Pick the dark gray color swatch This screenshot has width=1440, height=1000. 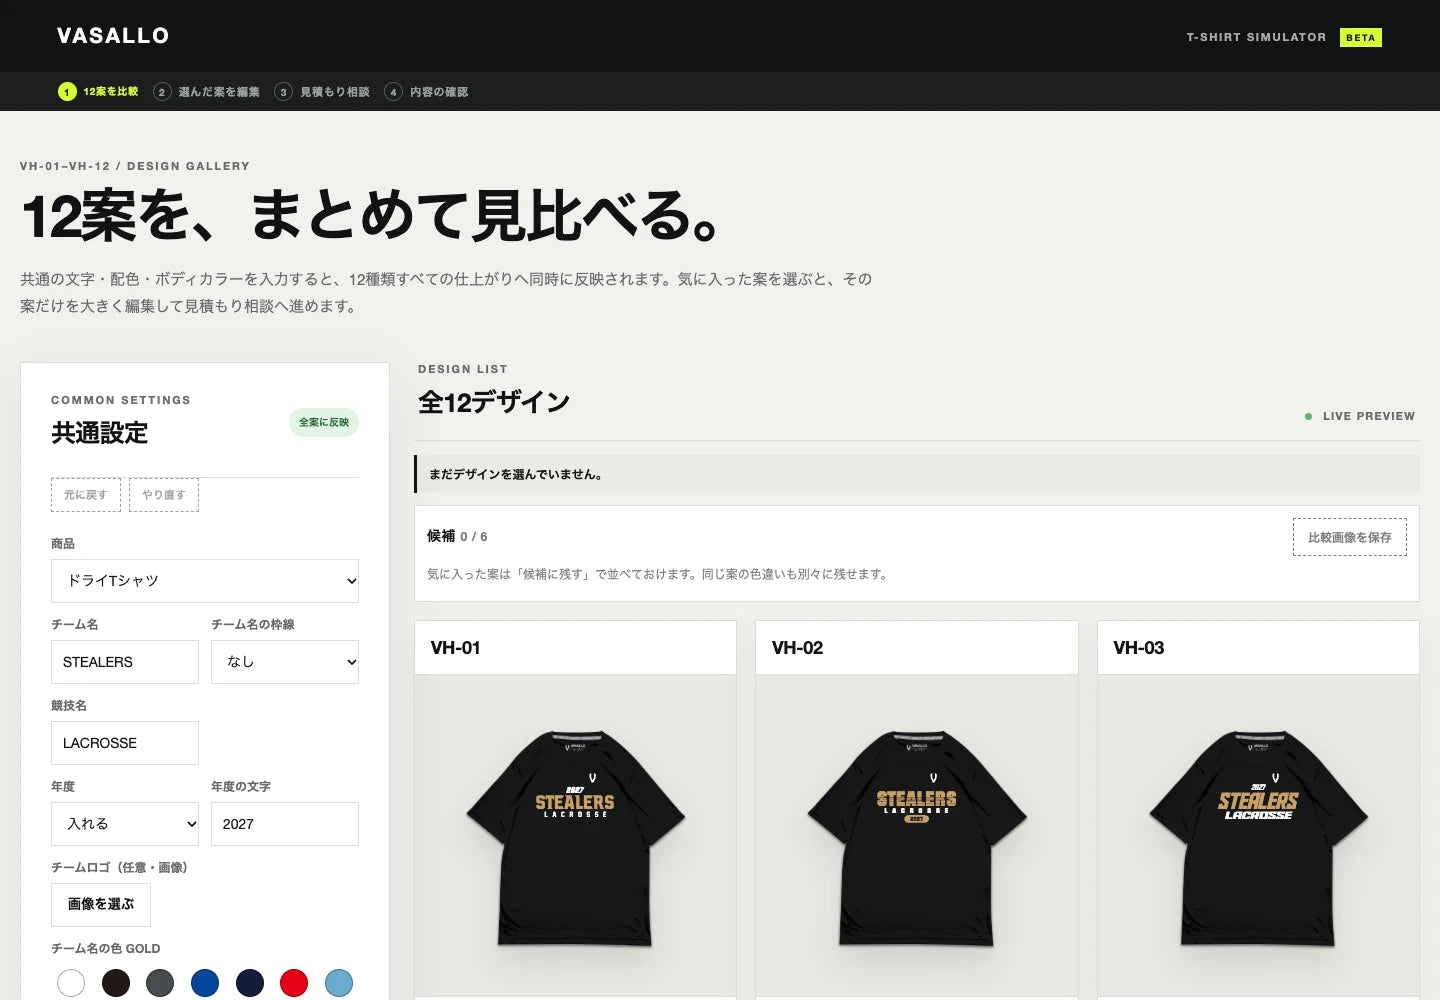(160, 983)
